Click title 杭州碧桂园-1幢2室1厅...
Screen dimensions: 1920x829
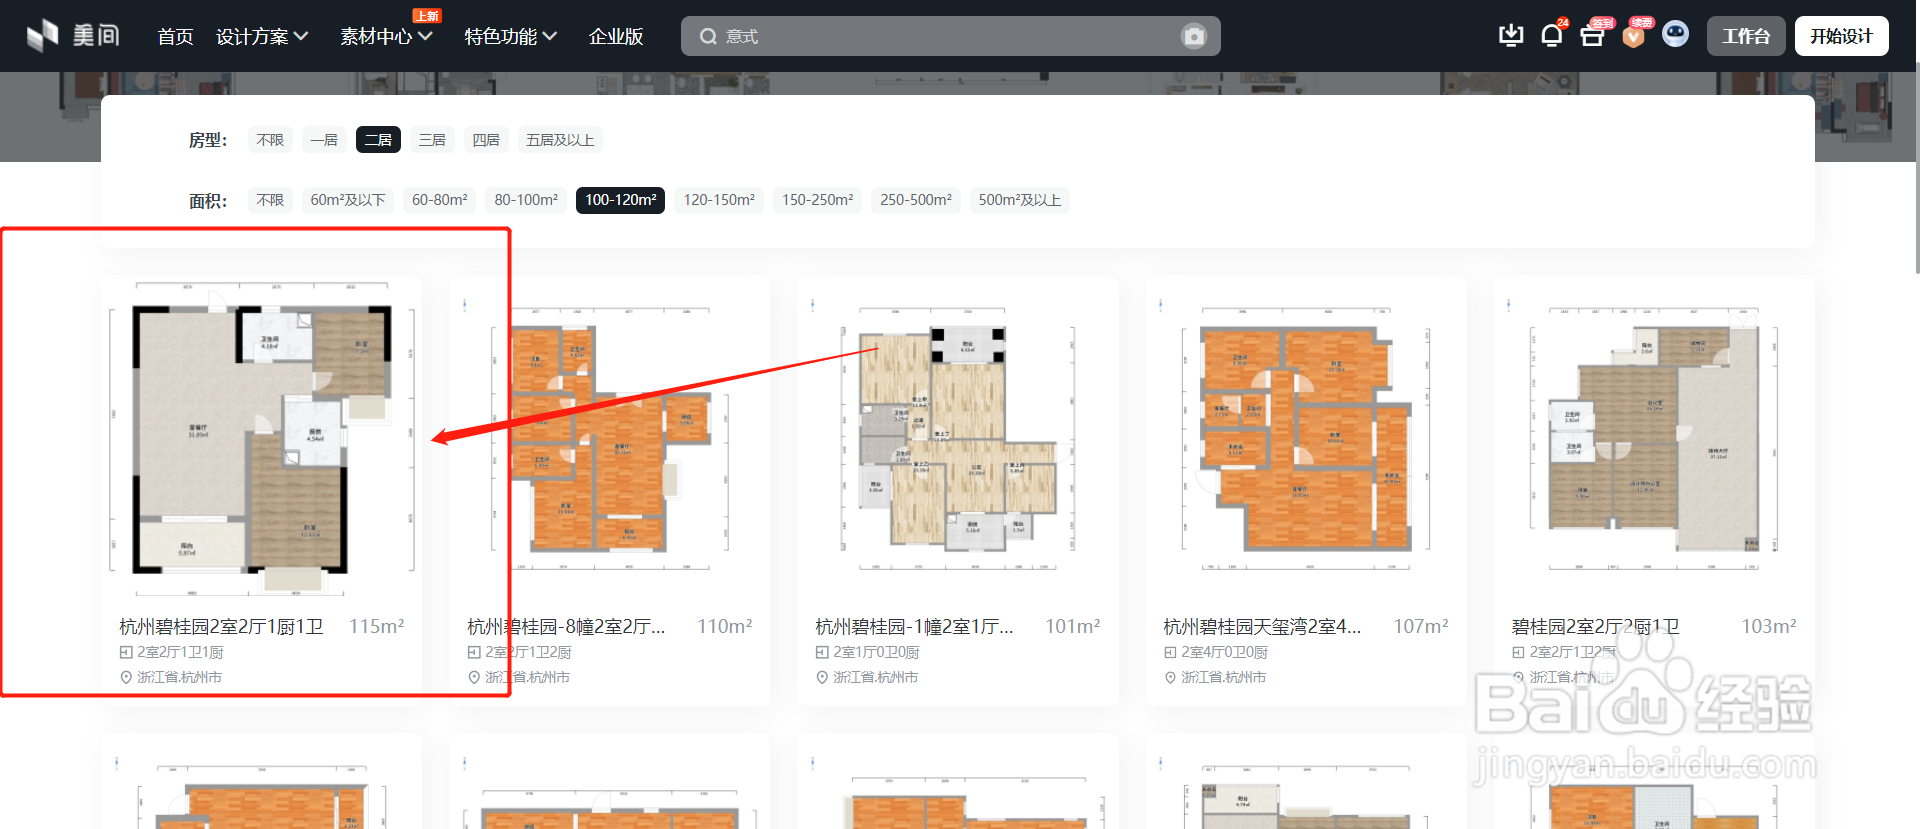[914, 627]
